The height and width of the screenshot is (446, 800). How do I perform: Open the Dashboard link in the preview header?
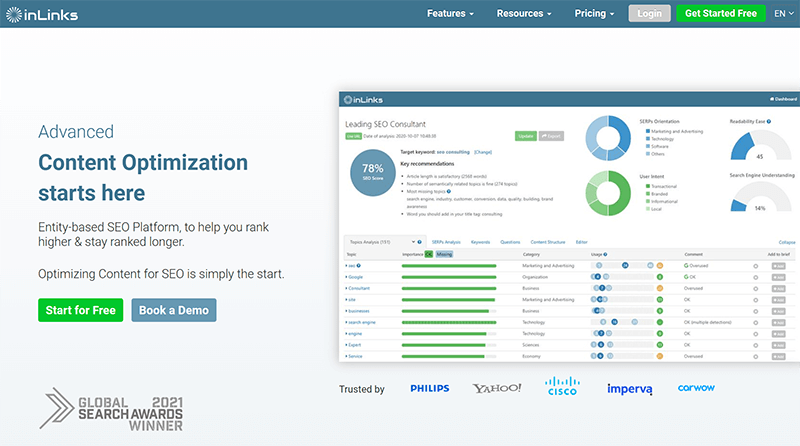coord(783,99)
